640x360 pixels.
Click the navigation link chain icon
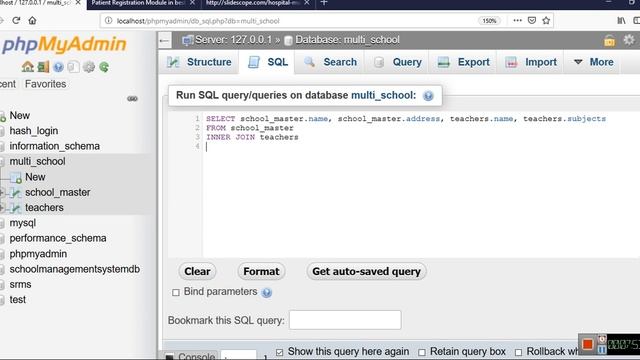click(132, 99)
